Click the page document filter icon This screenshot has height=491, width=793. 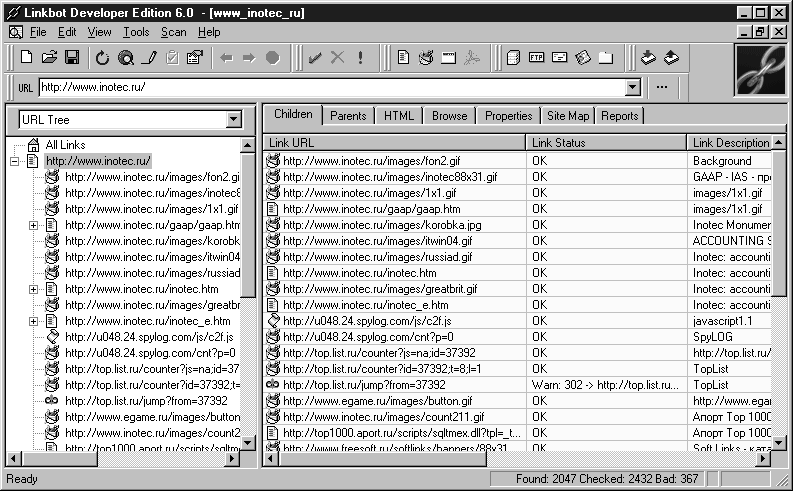403,57
